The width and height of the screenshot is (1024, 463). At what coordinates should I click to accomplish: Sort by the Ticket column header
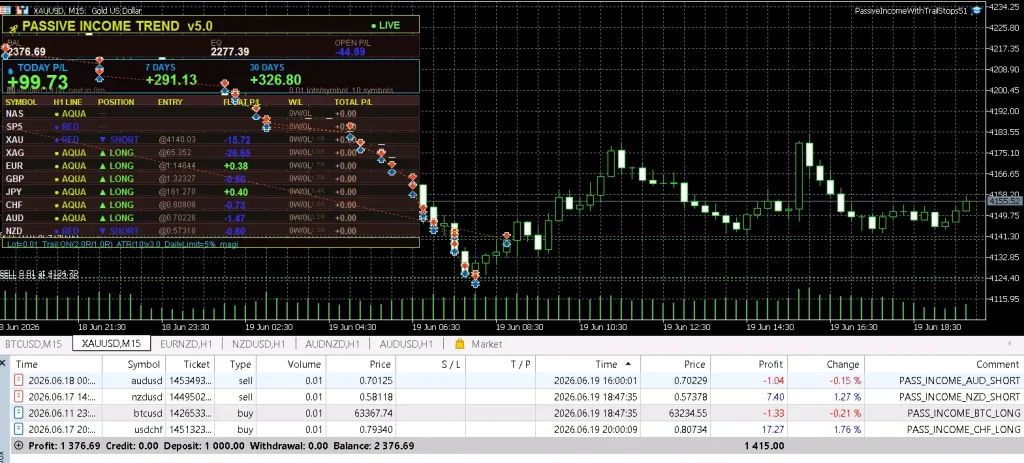pos(189,364)
